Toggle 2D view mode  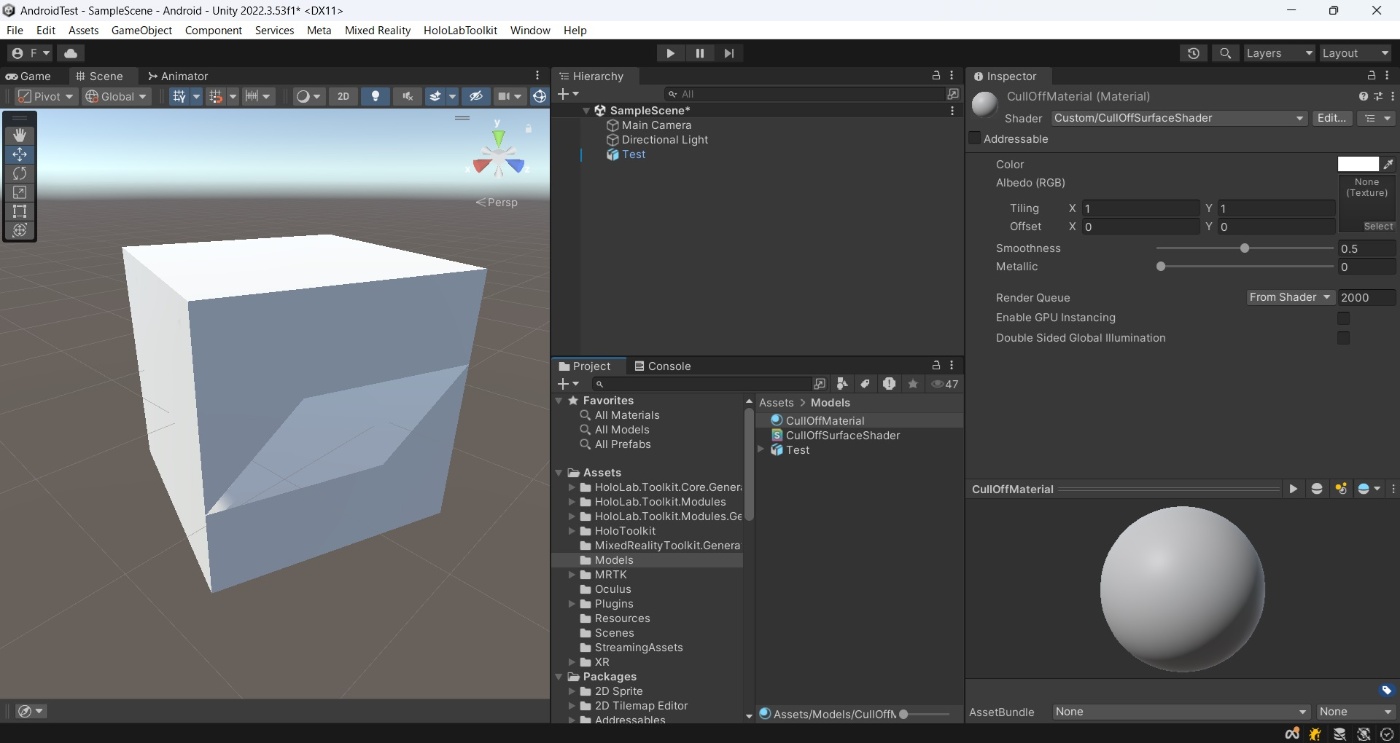[343, 96]
